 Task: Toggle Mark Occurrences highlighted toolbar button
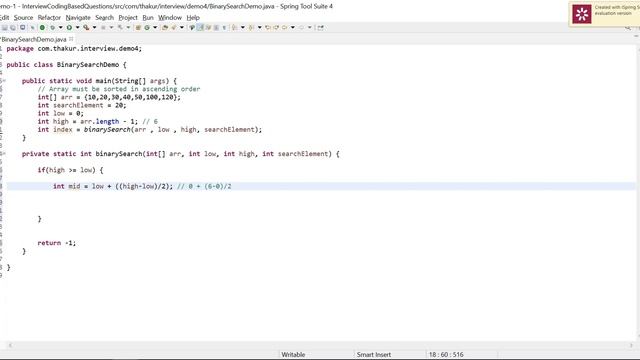(200, 27)
